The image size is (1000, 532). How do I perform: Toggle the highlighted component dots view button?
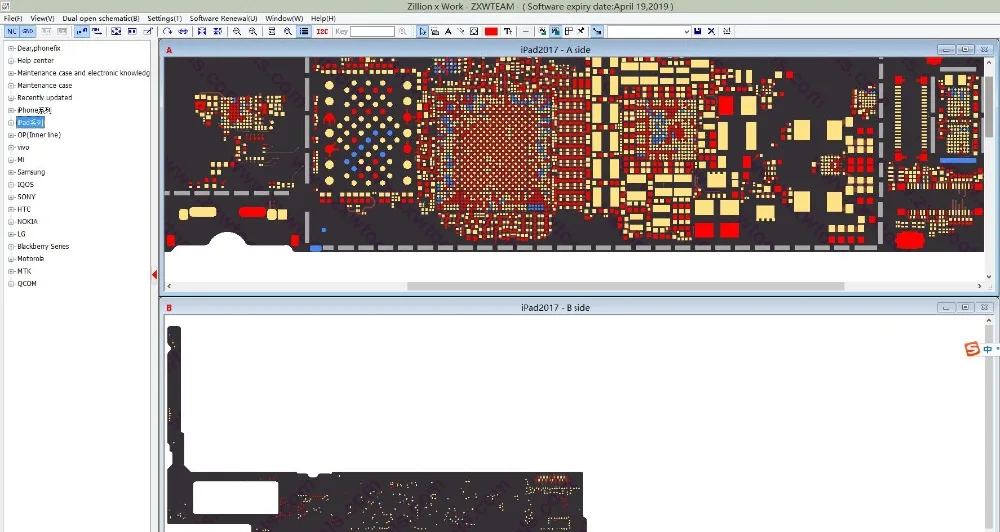click(82, 31)
